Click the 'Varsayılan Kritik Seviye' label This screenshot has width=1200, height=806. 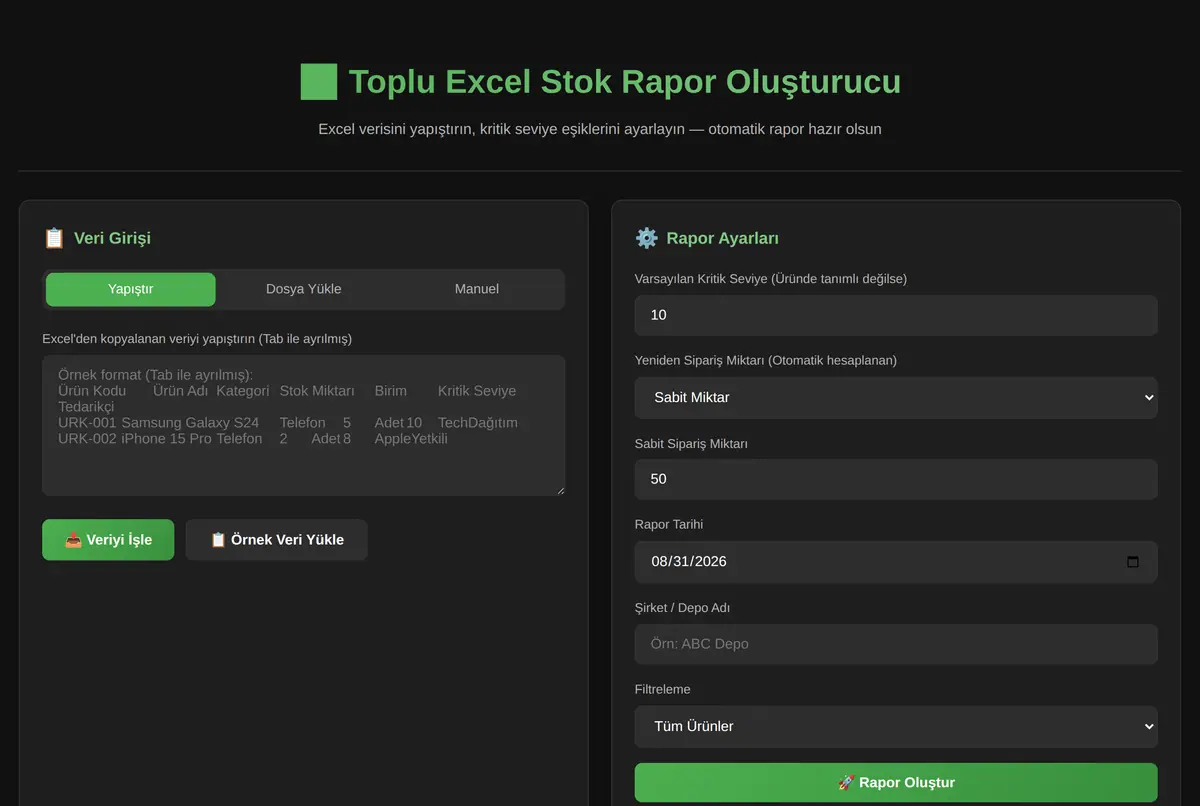pyautogui.click(x=771, y=279)
